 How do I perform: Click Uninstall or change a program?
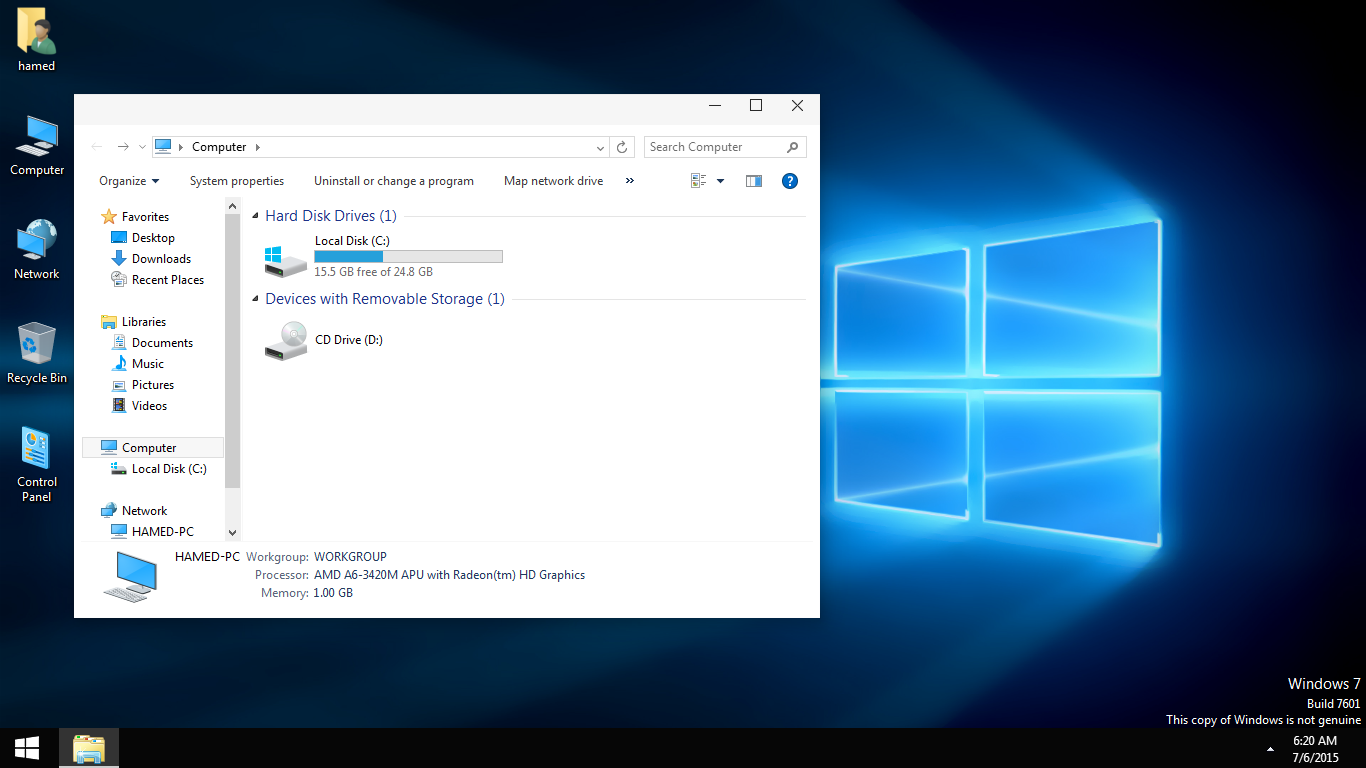394,181
